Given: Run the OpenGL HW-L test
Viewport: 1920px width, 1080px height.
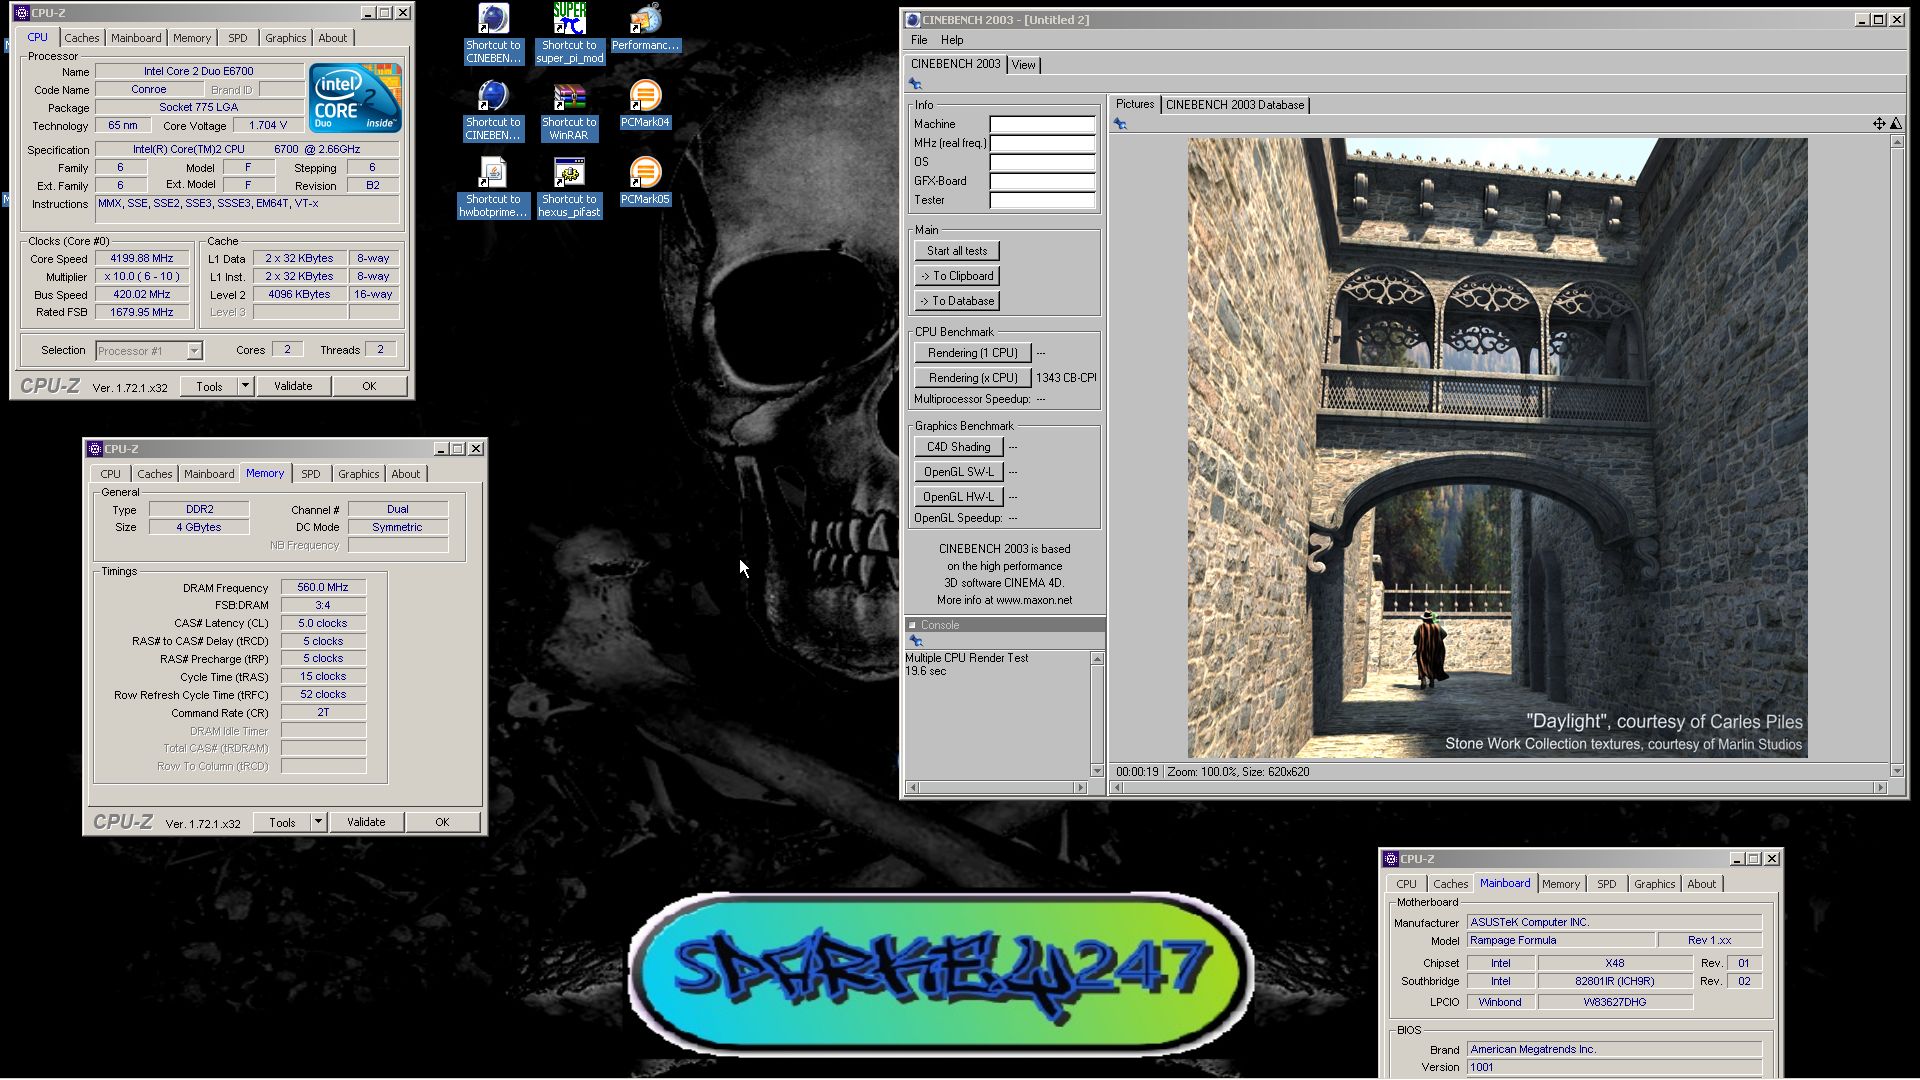Looking at the screenshot, I should (958, 497).
